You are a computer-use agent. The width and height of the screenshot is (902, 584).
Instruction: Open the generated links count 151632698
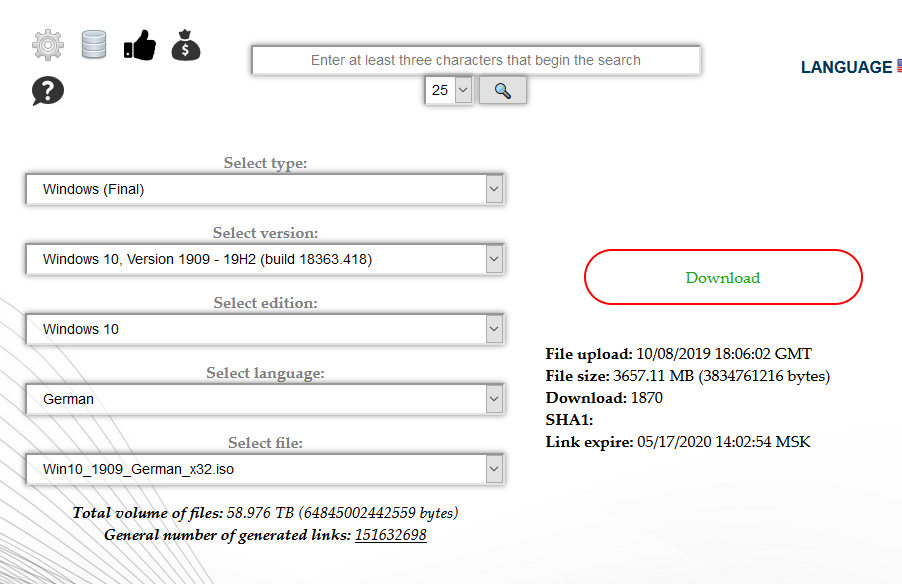click(391, 535)
